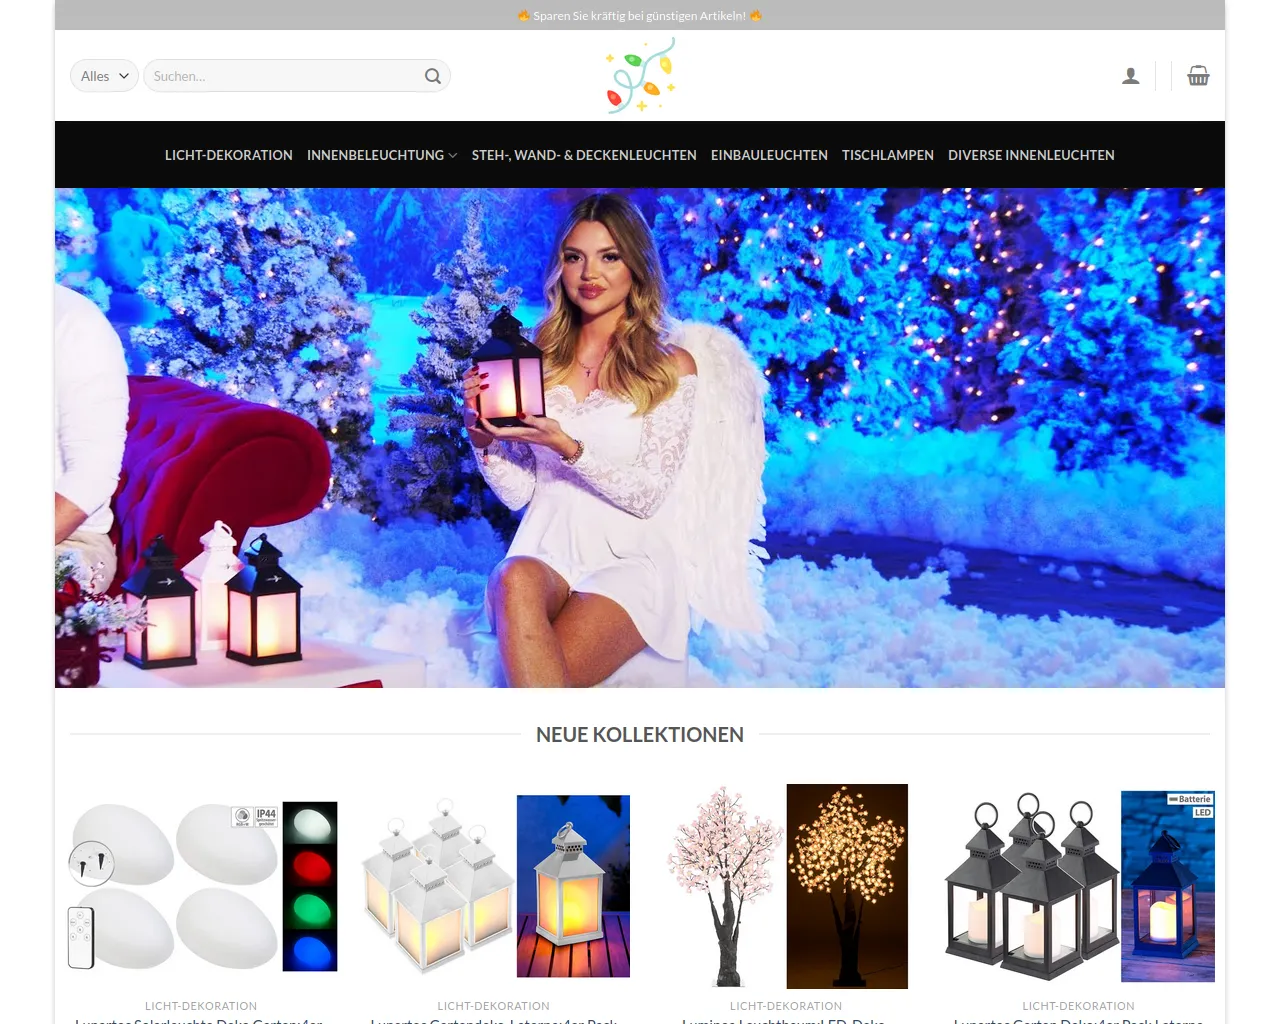Open Licht-Dekoration menu item
This screenshot has height=1024, width=1280.
point(229,155)
